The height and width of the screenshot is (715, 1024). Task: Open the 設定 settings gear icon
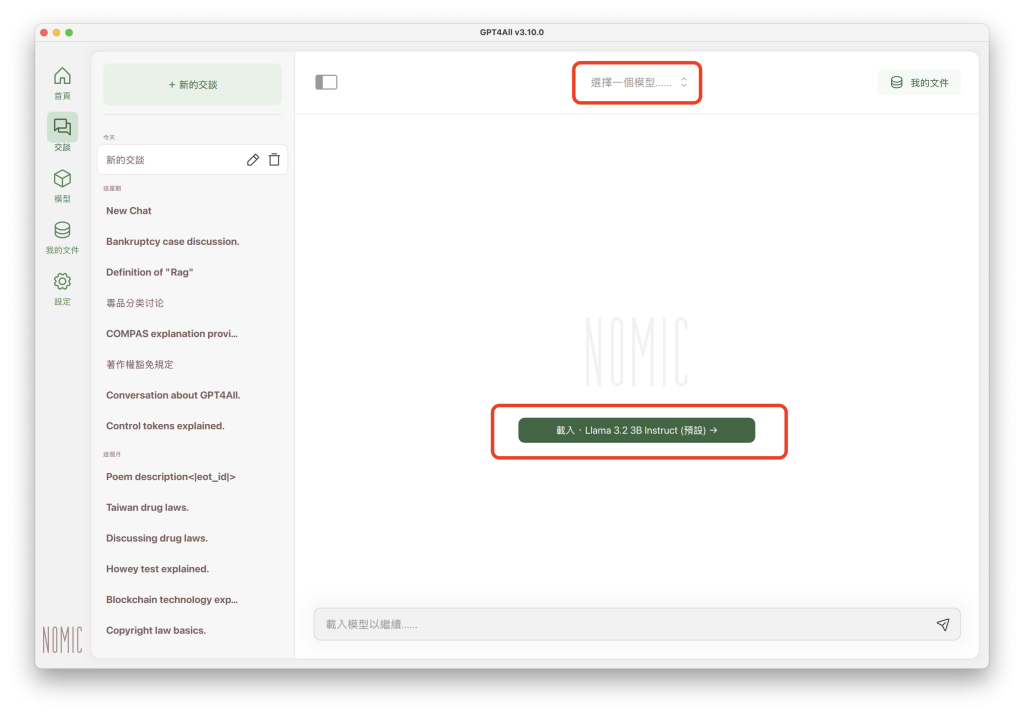(x=62, y=283)
